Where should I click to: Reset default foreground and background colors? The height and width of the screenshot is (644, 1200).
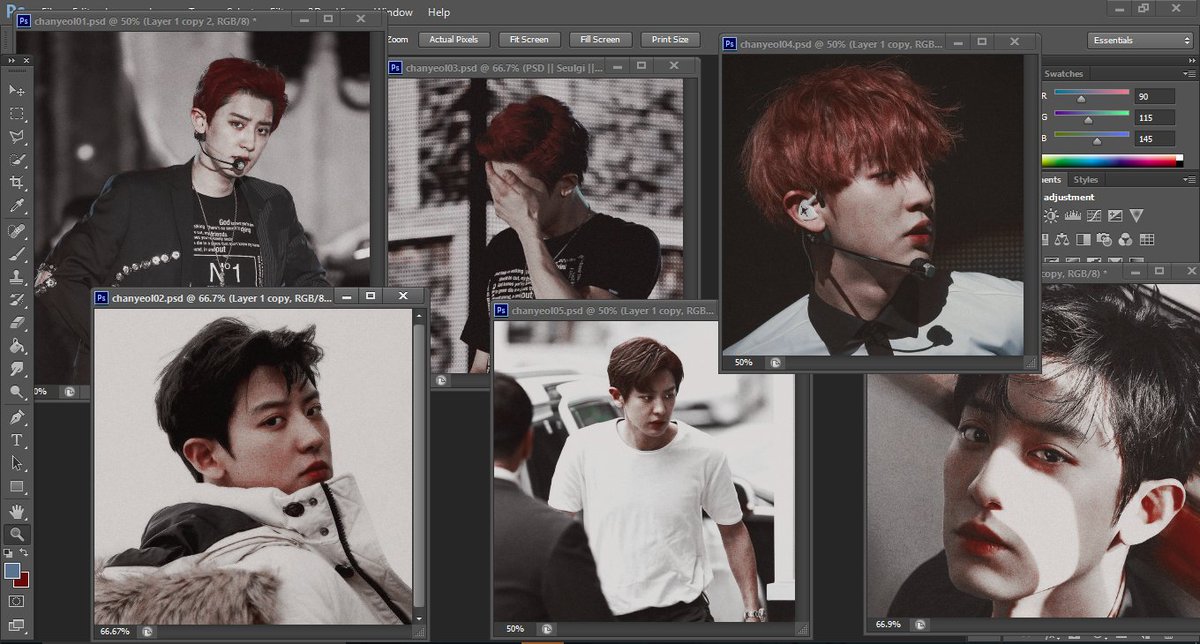[9, 553]
